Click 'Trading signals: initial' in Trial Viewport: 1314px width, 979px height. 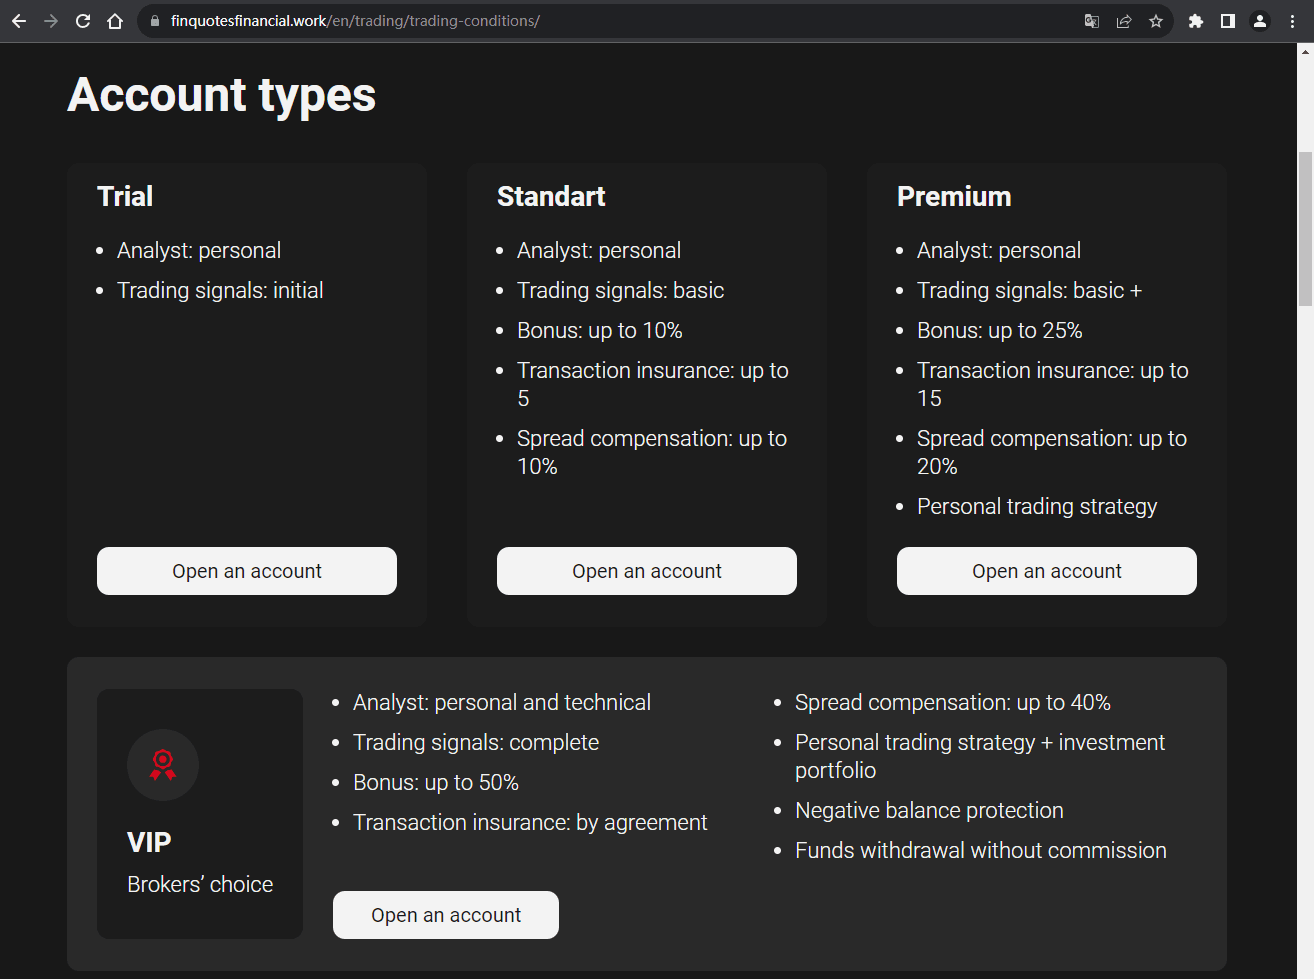(x=220, y=290)
